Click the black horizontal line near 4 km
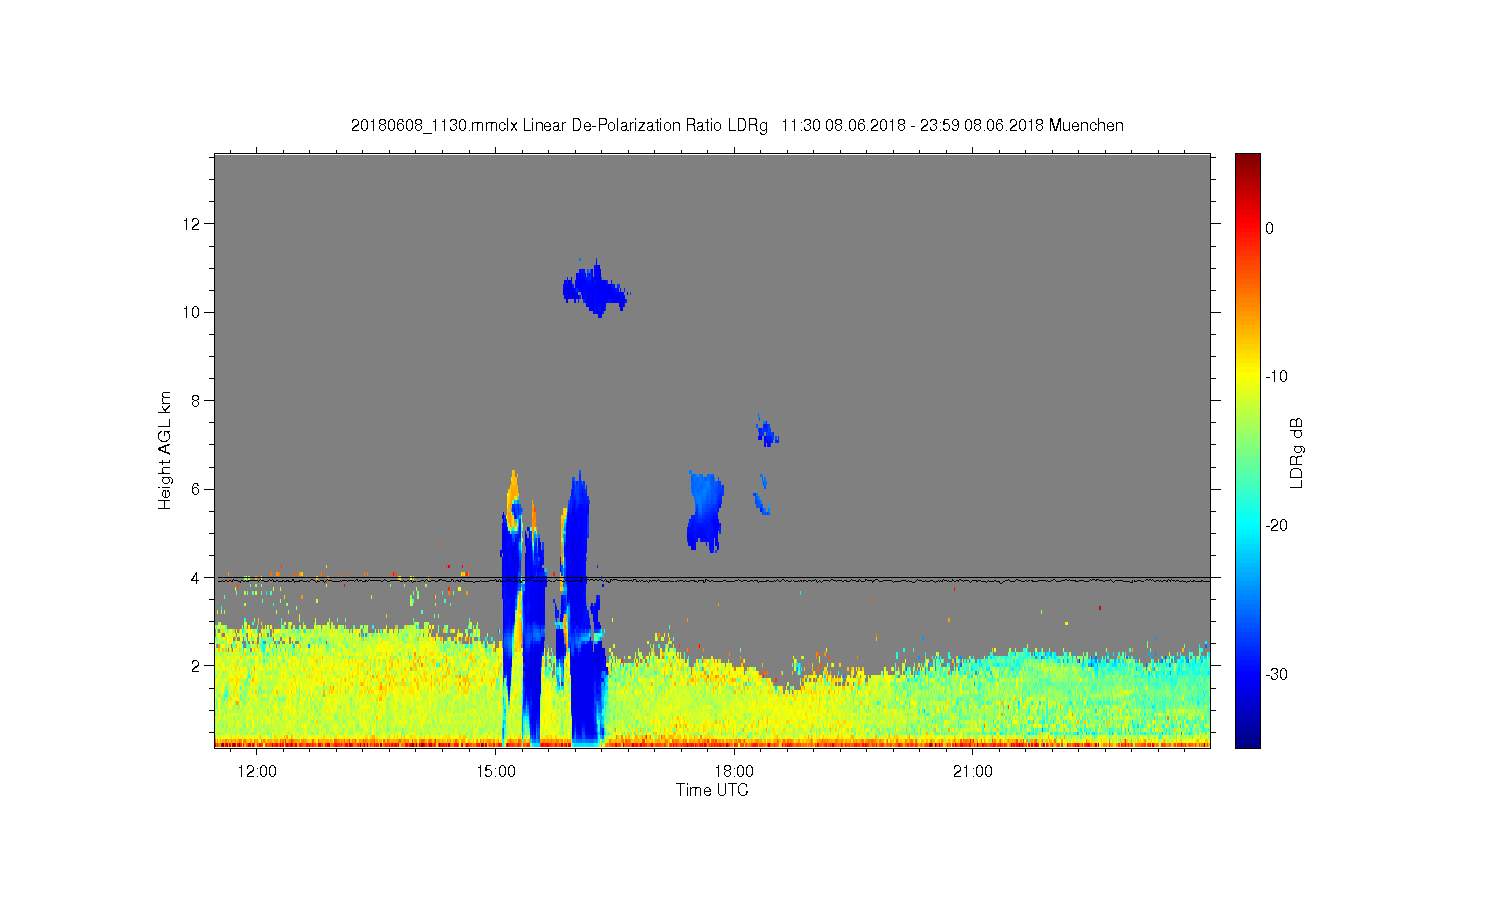 click(x=713, y=579)
